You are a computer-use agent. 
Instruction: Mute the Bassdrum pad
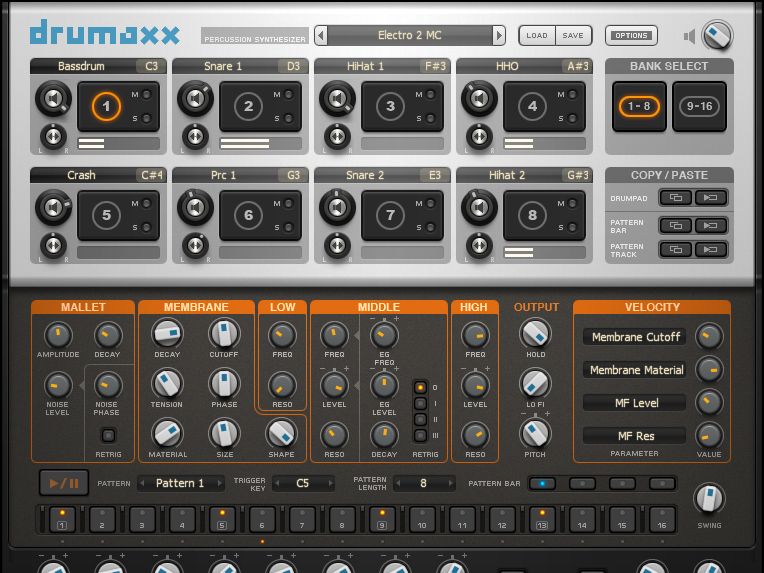(x=147, y=95)
